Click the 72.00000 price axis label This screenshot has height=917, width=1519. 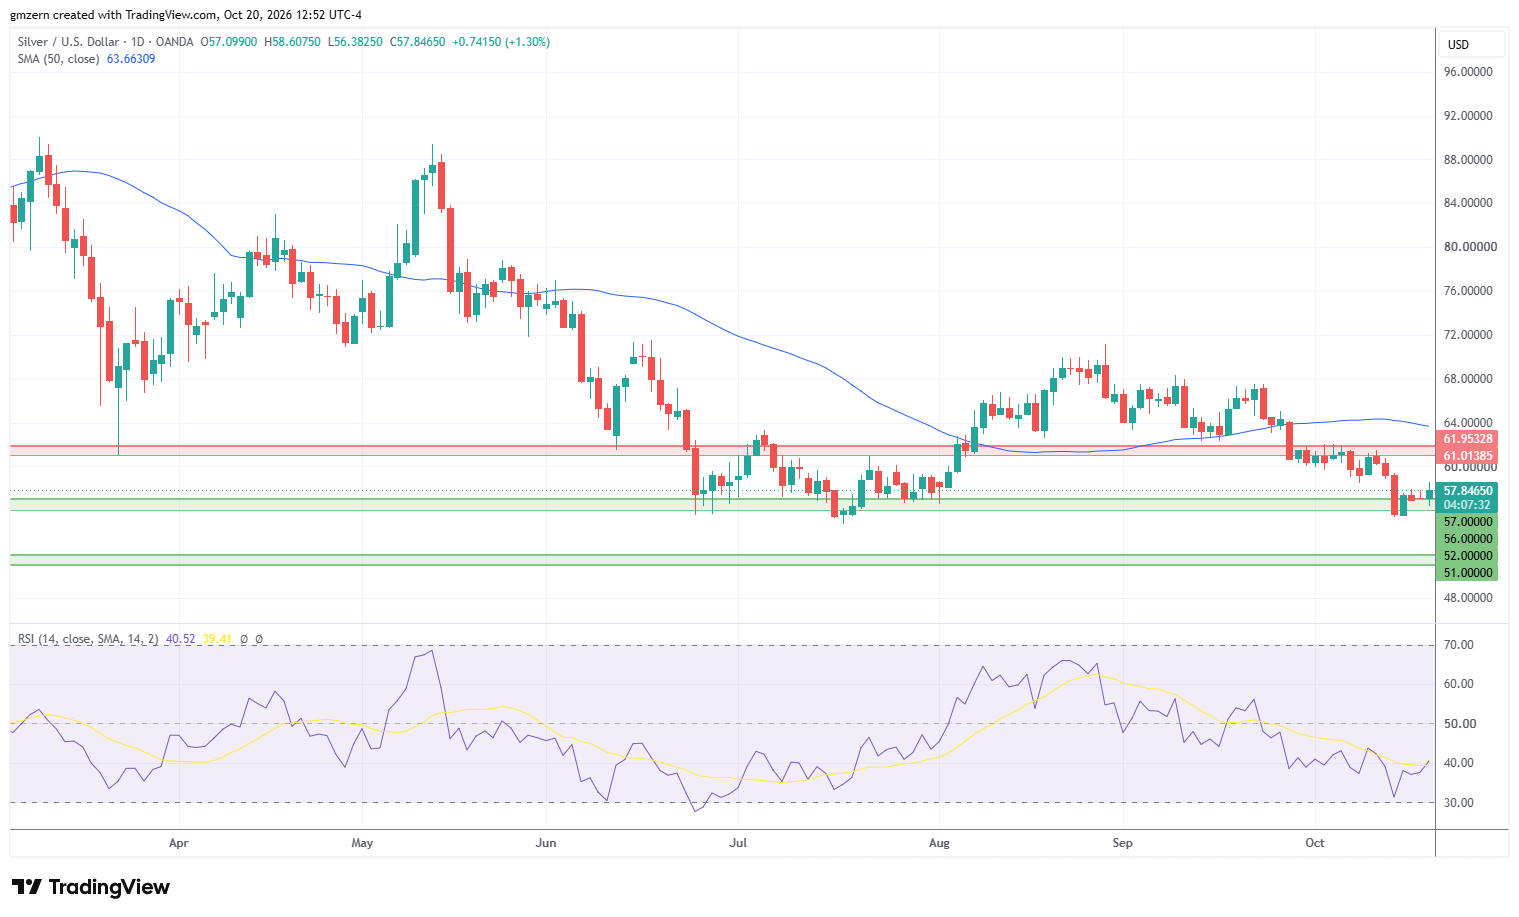coord(1468,335)
